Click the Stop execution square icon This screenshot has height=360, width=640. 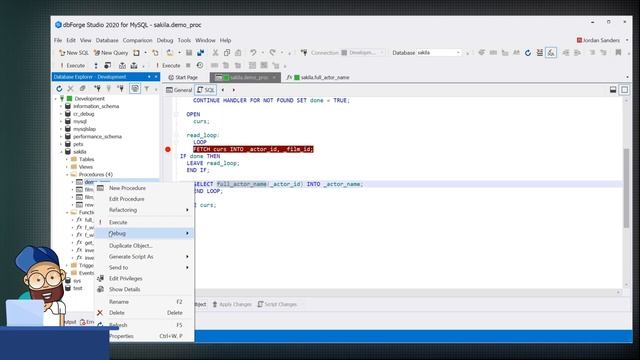coord(188,65)
